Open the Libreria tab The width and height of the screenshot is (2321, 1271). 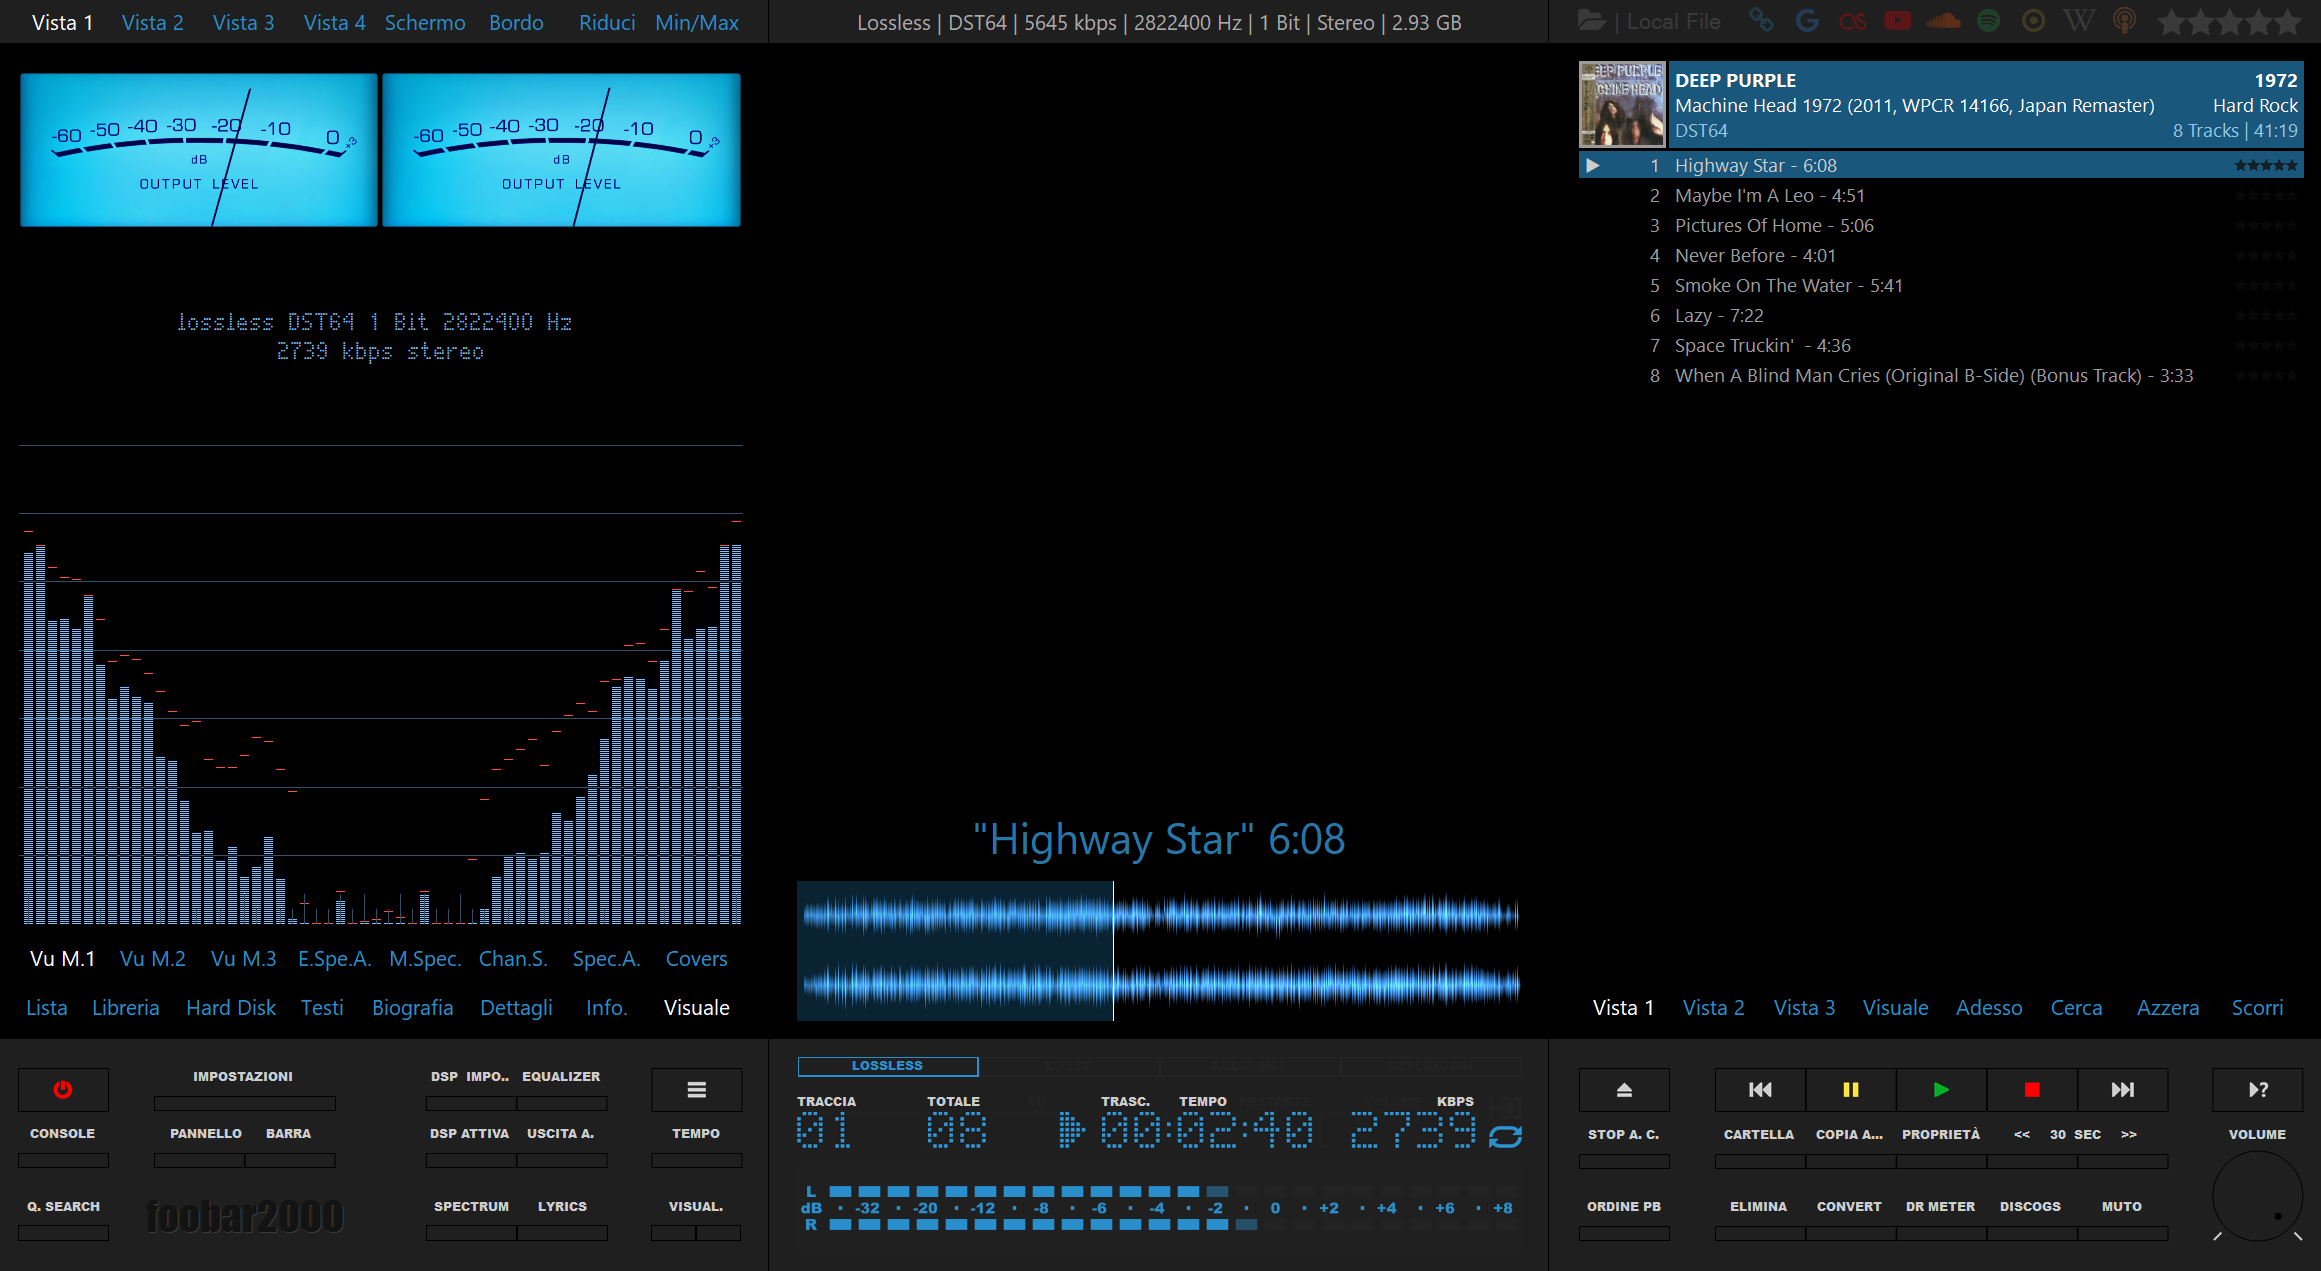coord(126,1008)
